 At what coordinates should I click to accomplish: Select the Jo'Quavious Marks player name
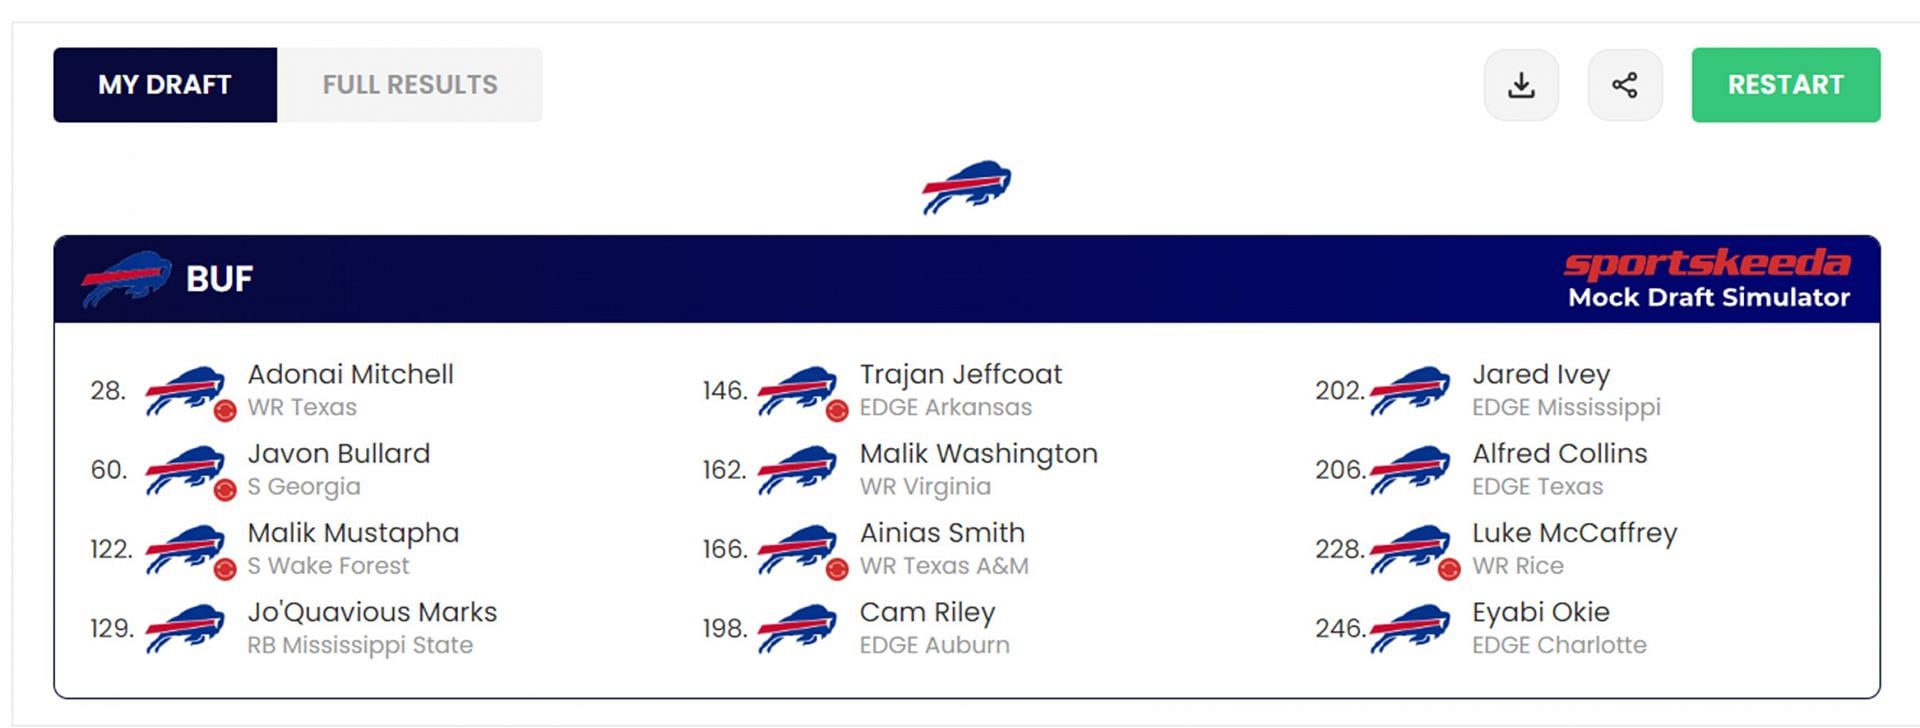click(x=372, y=612)
